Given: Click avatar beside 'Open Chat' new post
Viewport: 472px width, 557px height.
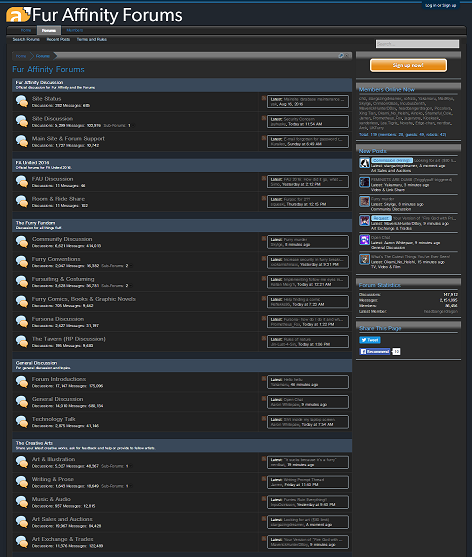Looking at the screenshot, I should [x=364, y=240].
